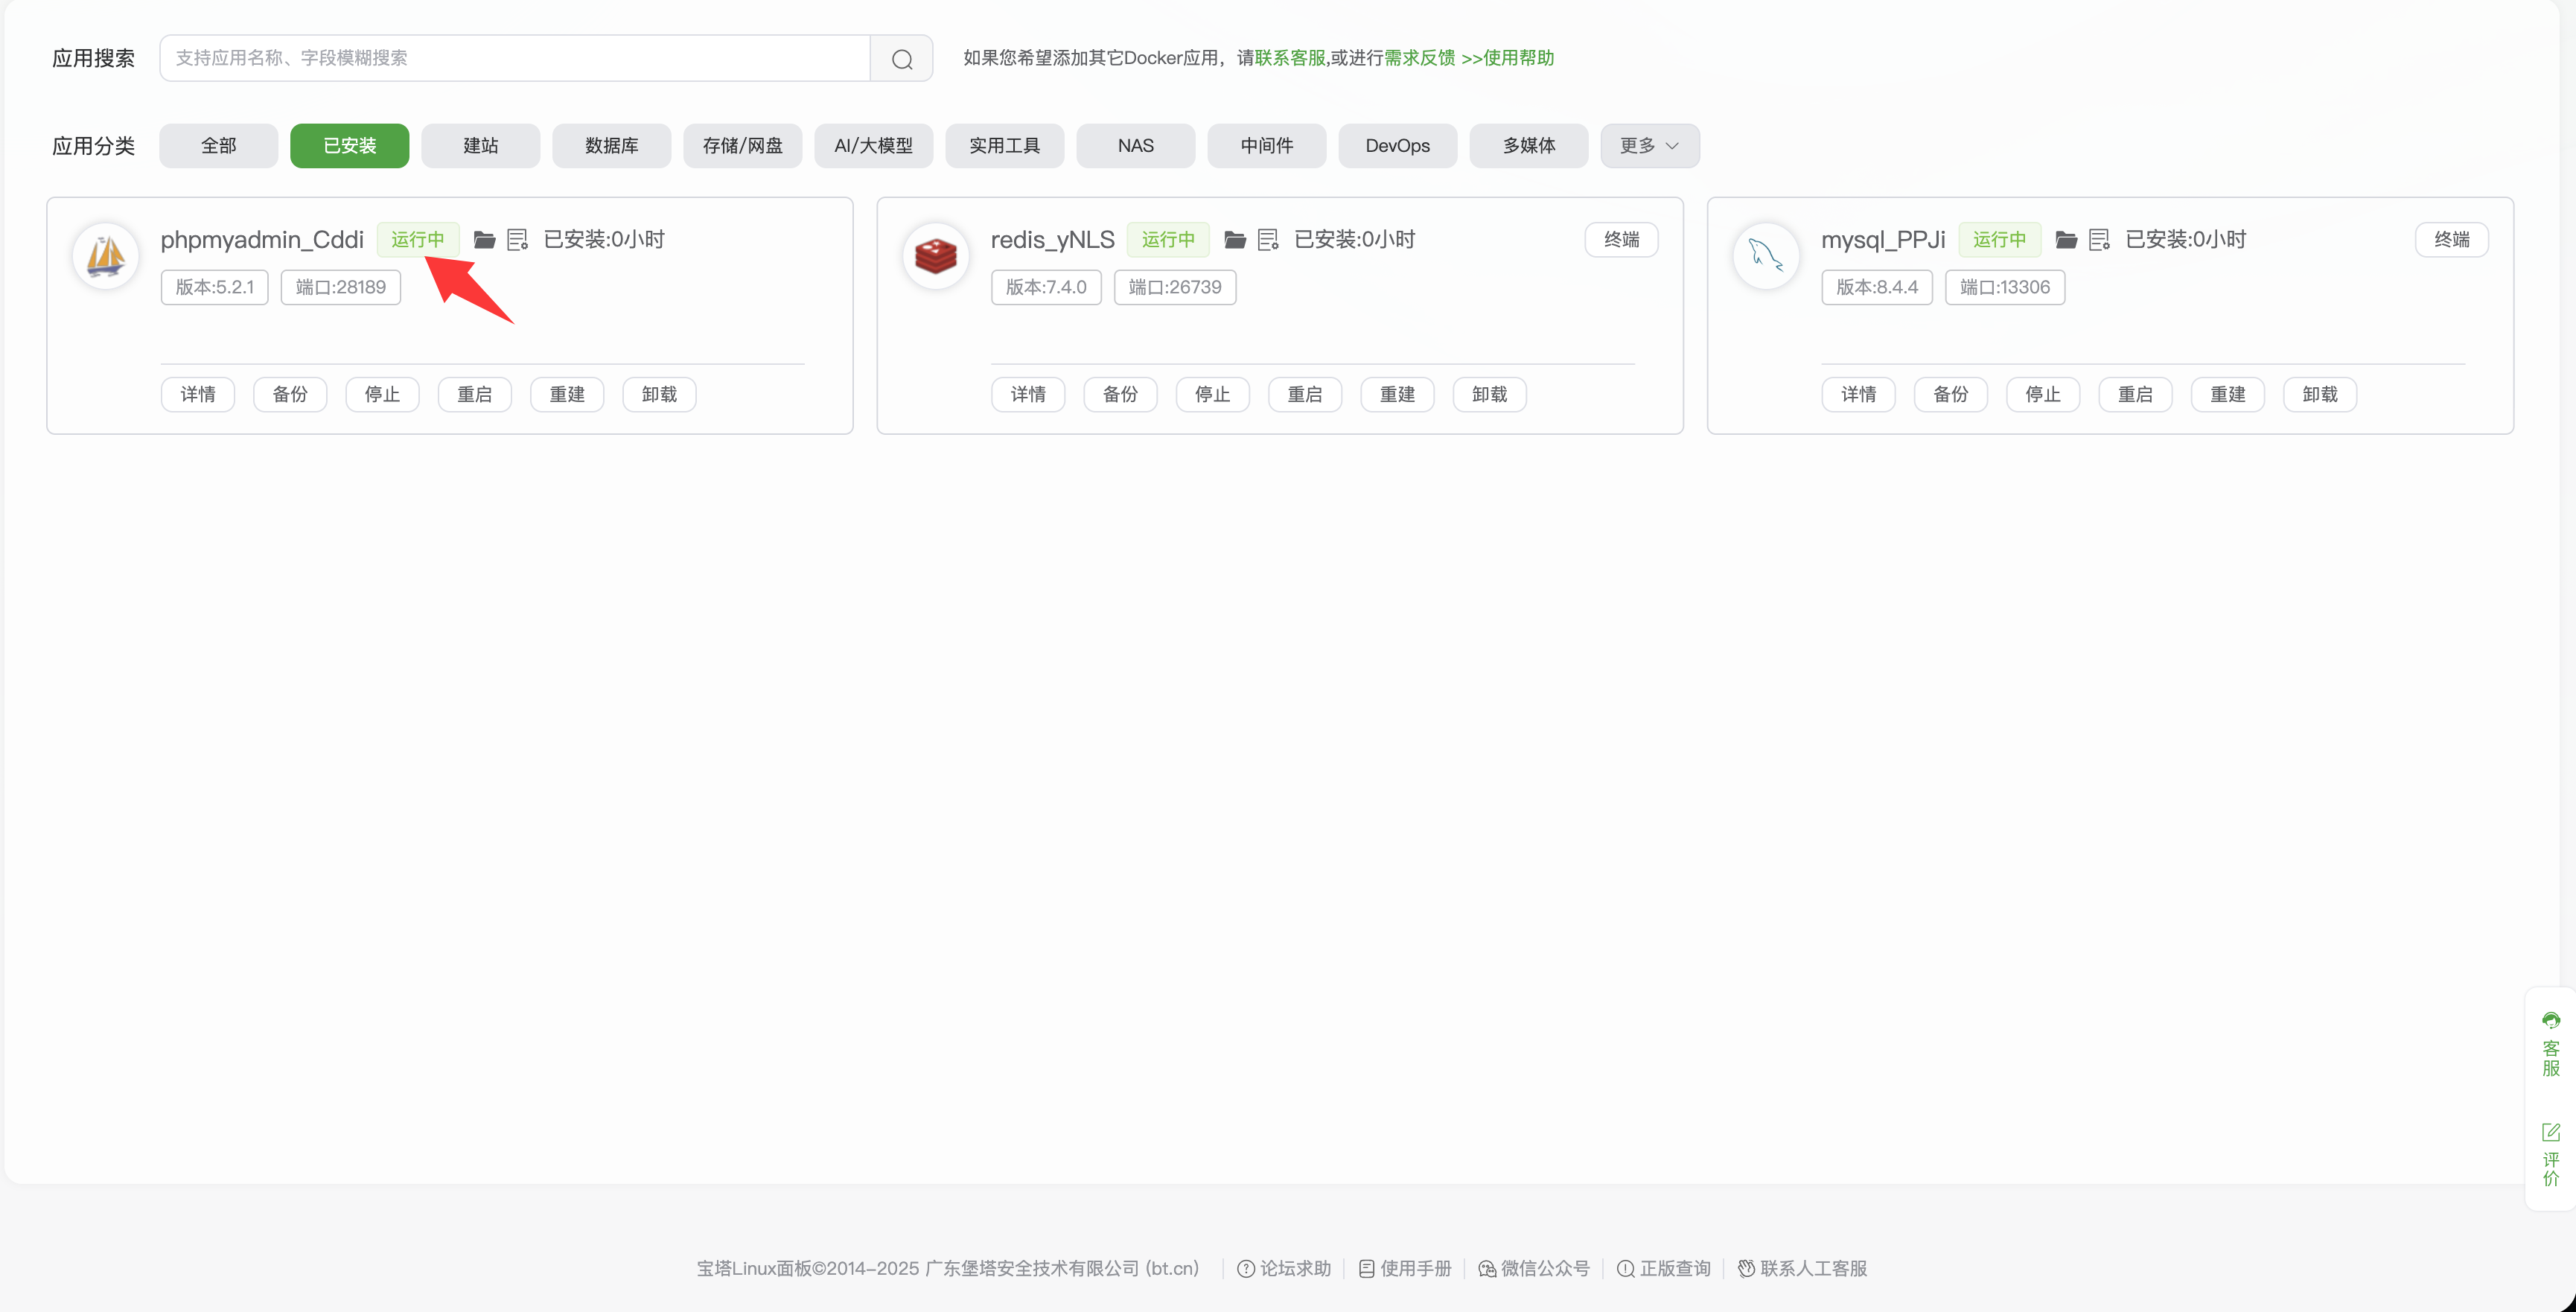Uninstall the mysql_PPJi app
This screenshot has height=1312, width=2576.
(x=2319, y=394)
